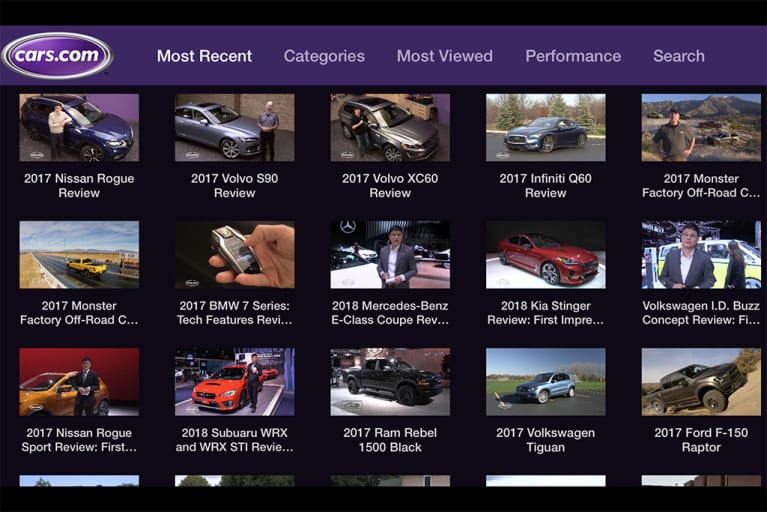Click the '2017 BMW 7 Series: Tech Features' title
The image size is (767, 512).
tap(235, 313)
